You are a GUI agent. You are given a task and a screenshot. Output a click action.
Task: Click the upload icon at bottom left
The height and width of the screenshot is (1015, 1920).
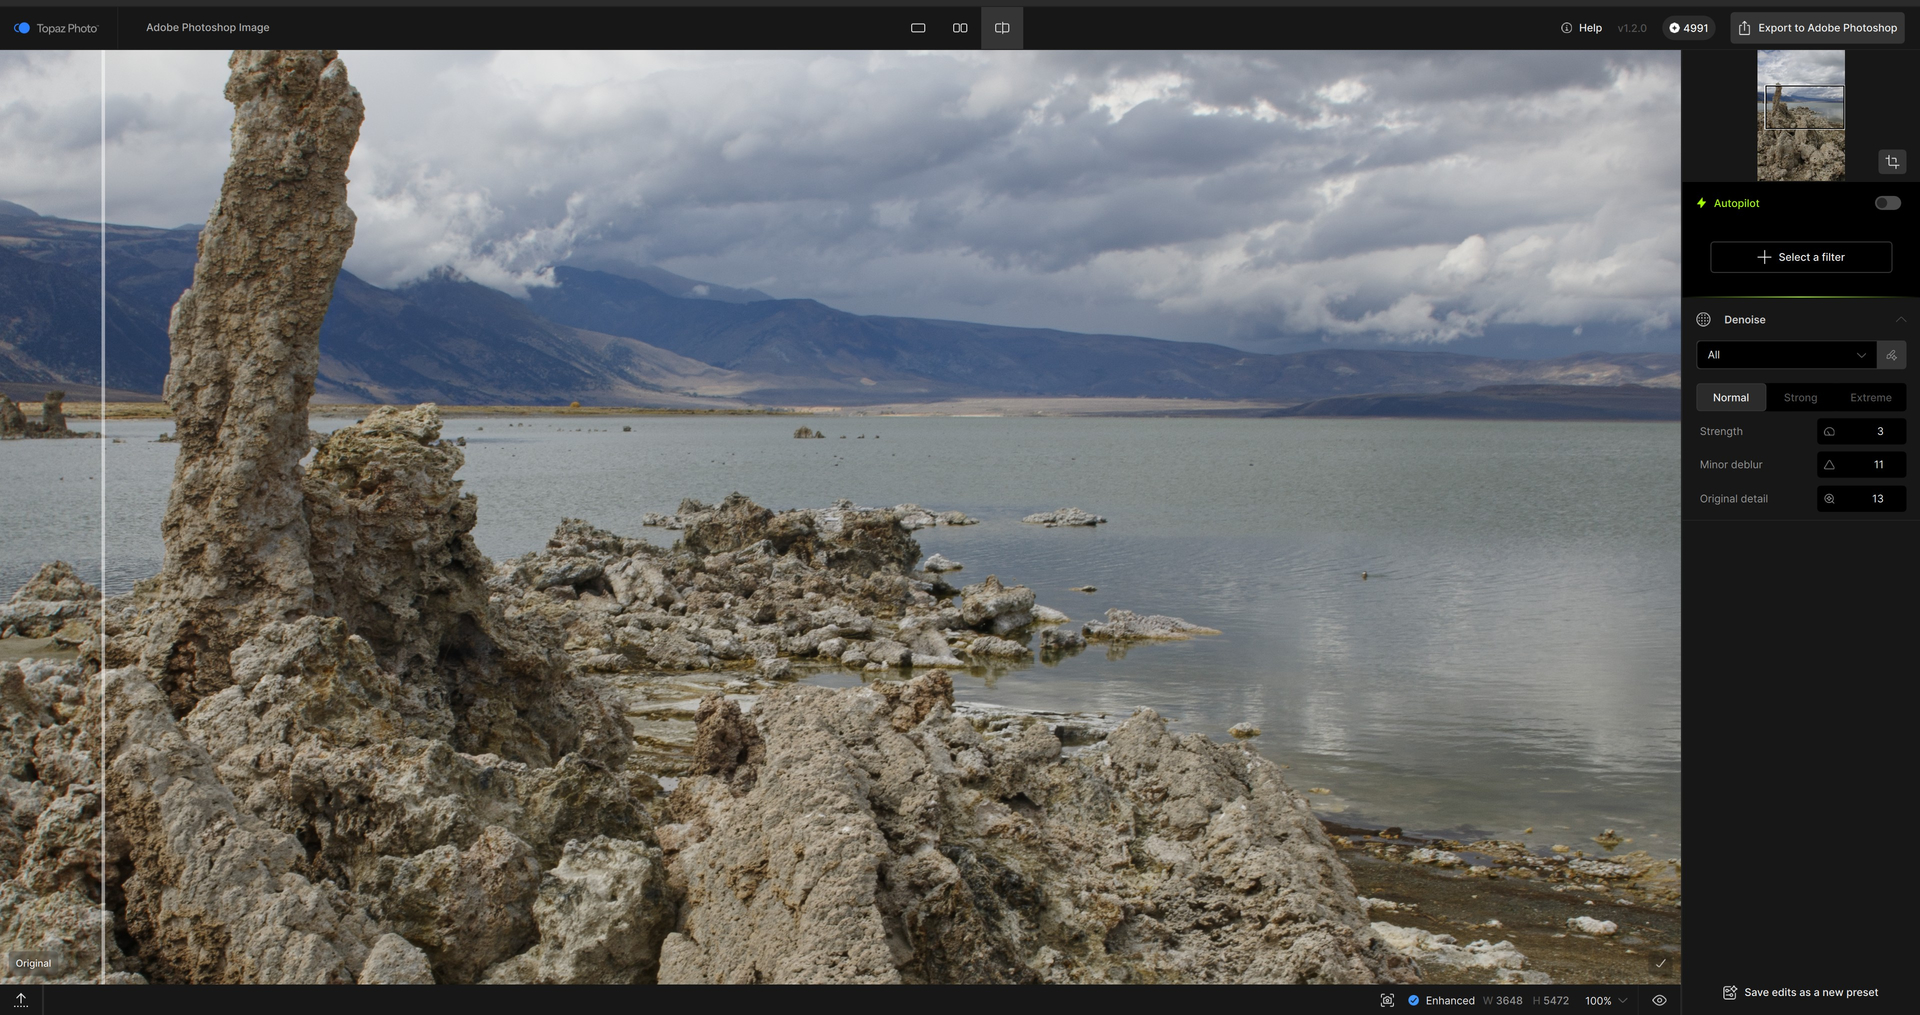click(x=21, y=1000)
